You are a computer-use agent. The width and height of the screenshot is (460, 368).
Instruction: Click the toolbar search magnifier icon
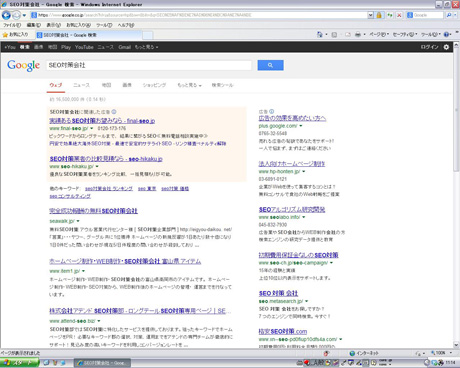coord(449,15)
